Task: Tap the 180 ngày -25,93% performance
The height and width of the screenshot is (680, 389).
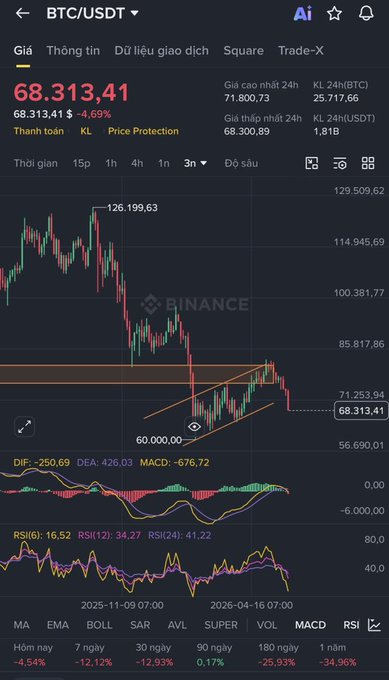Action: pos(278,655)
